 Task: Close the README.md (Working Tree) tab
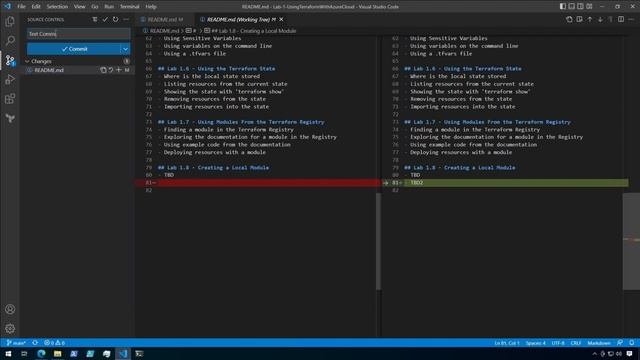click(281, 19)
